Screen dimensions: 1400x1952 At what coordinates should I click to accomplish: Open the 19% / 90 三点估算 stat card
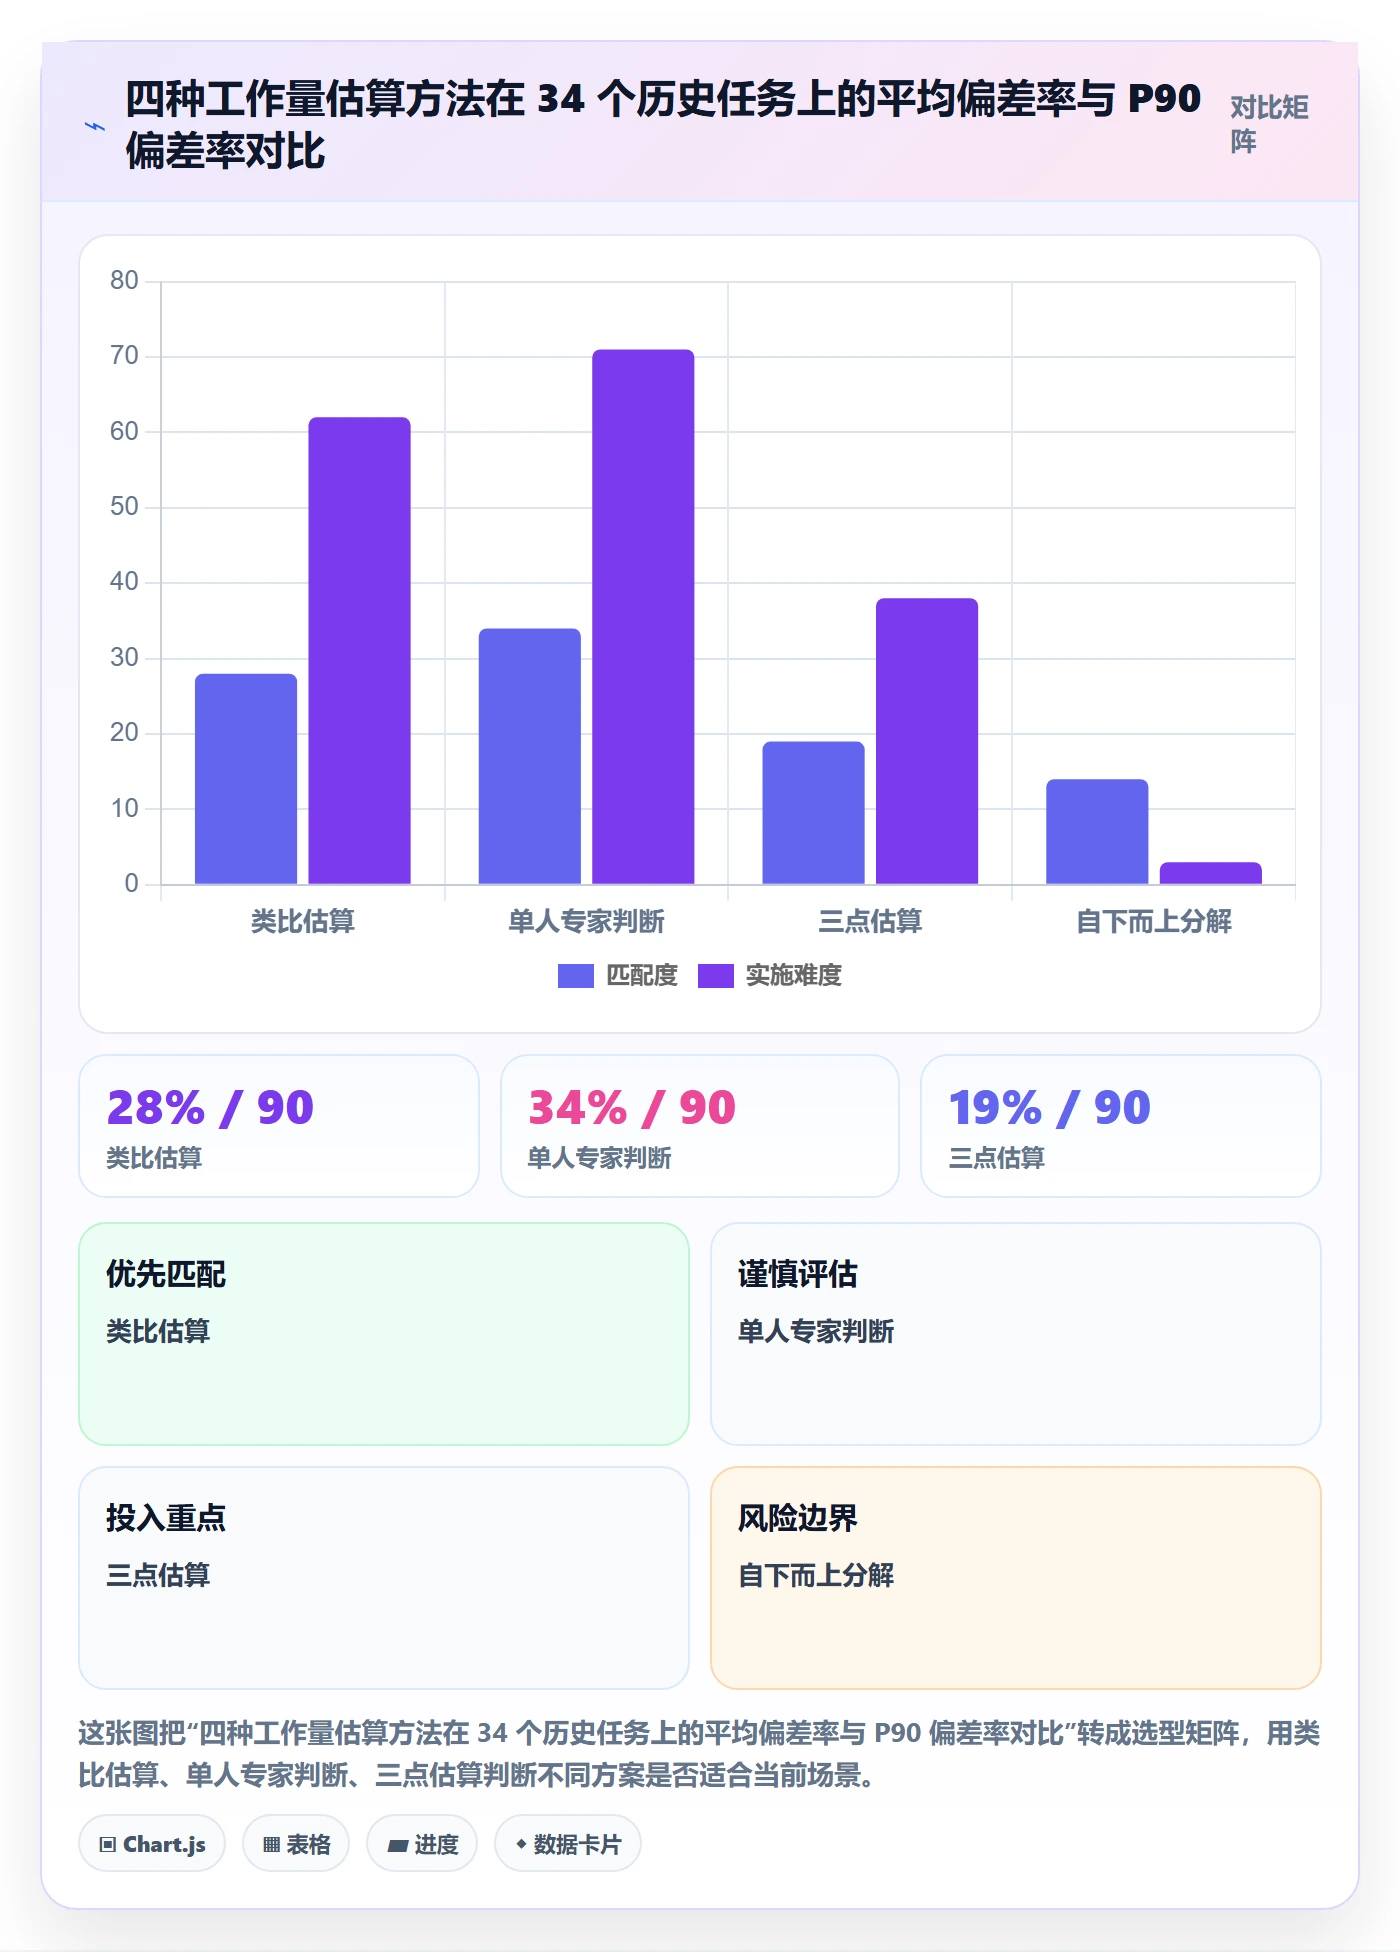(1121, 1126)
